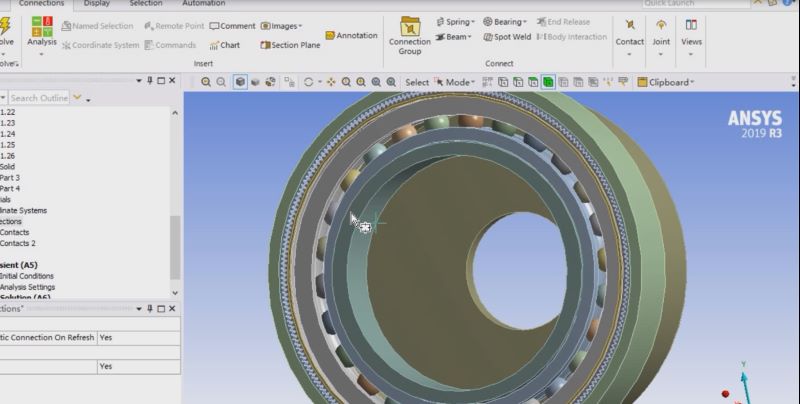Screen dimensions: 800x404
Task: Click the rotate view icon
Action: pos(308,82)
